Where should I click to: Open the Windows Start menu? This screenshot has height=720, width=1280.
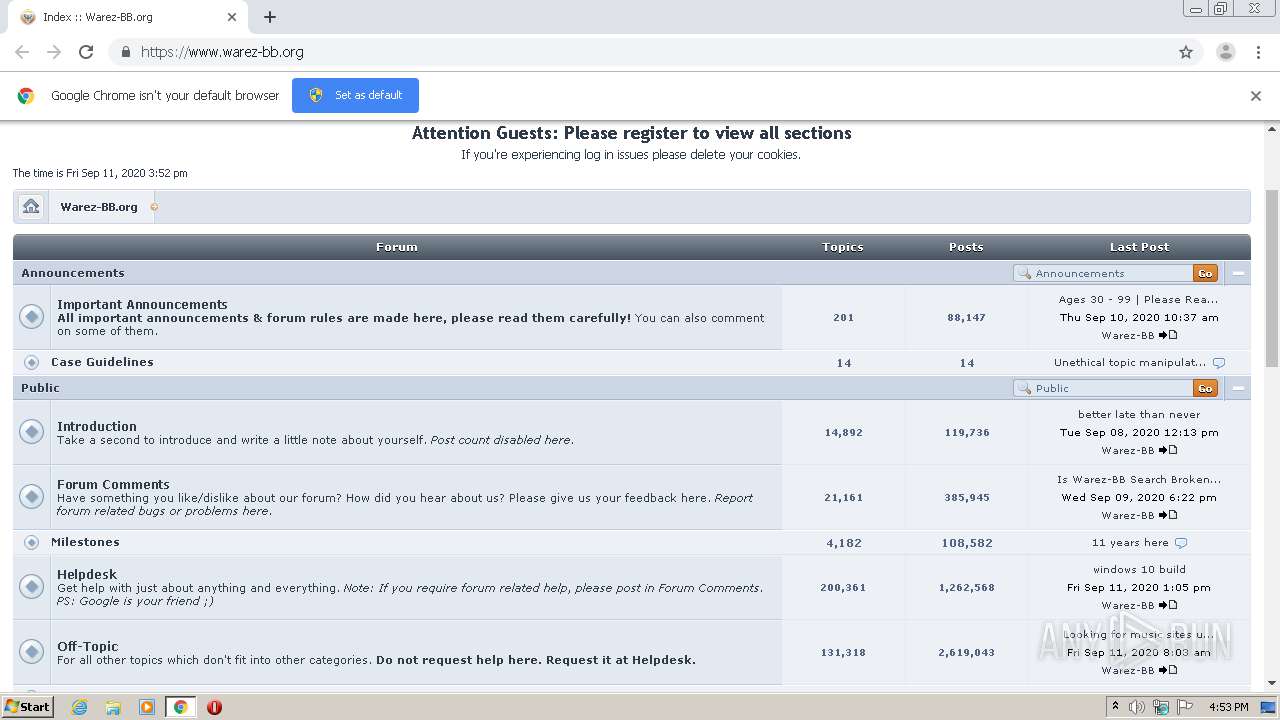pos(28,707)
